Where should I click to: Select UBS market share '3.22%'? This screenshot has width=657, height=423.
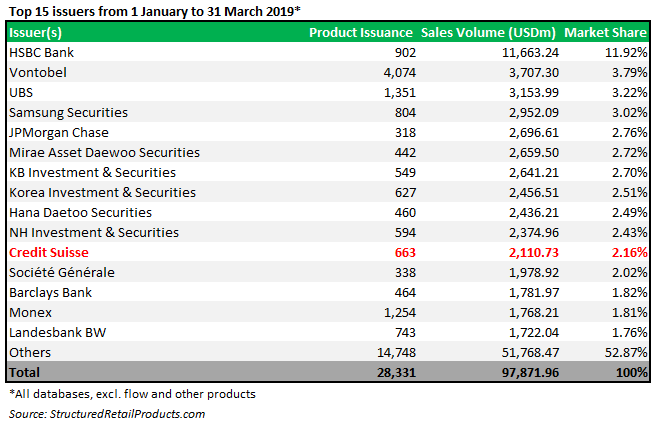pyautogui.click(x=629, y=93)
